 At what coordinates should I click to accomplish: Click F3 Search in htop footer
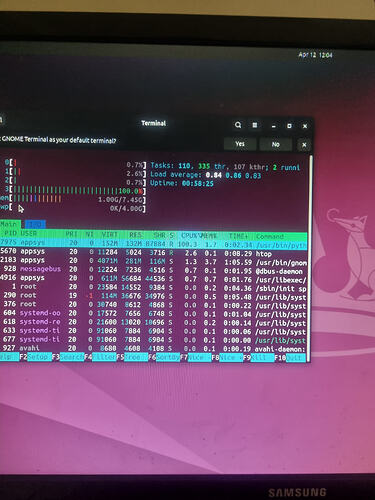pyautogui.click(x=68, y=357)
